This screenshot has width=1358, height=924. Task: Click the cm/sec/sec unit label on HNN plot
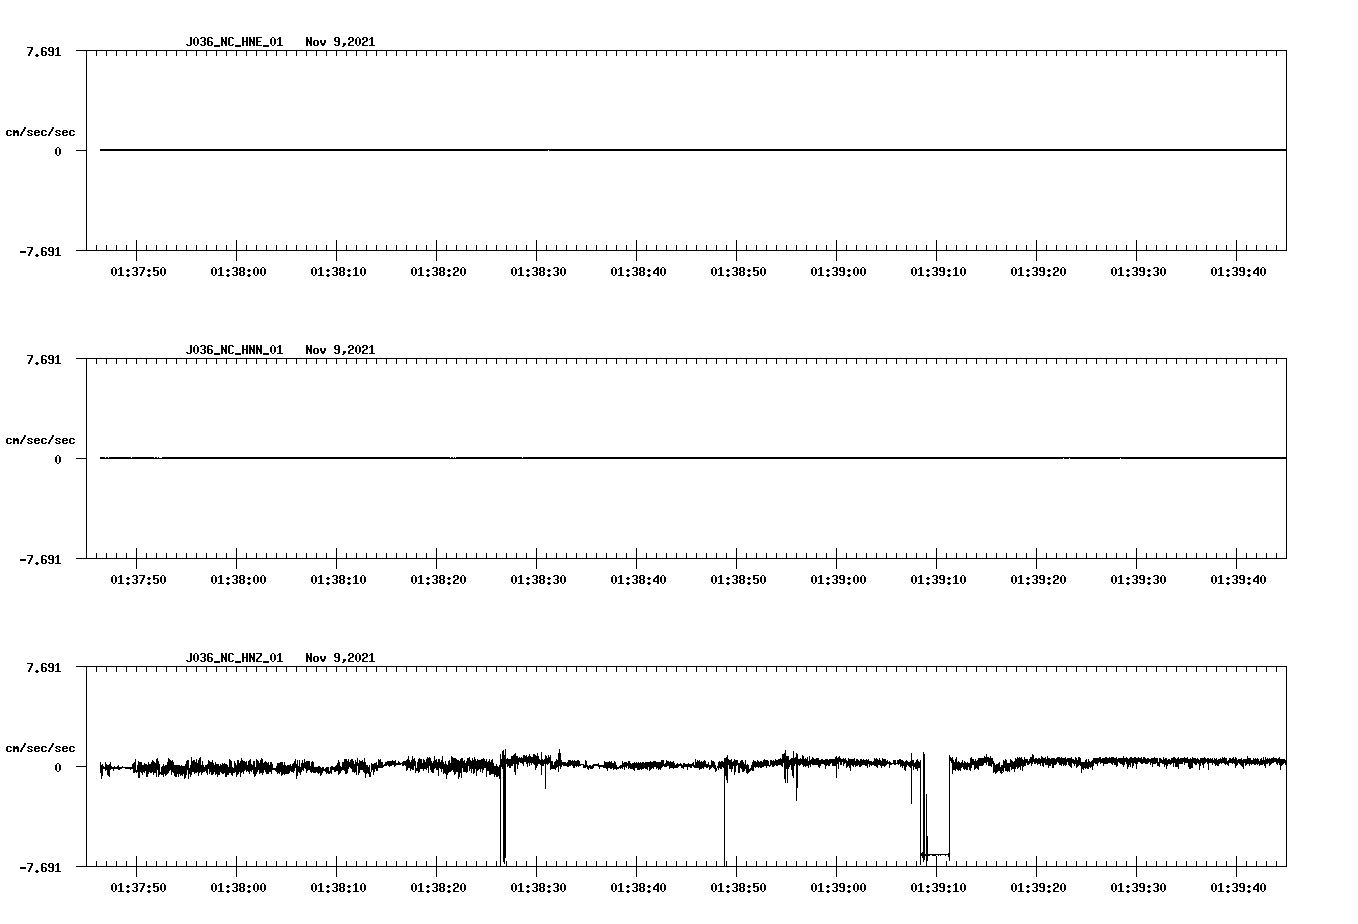[40, 440]
